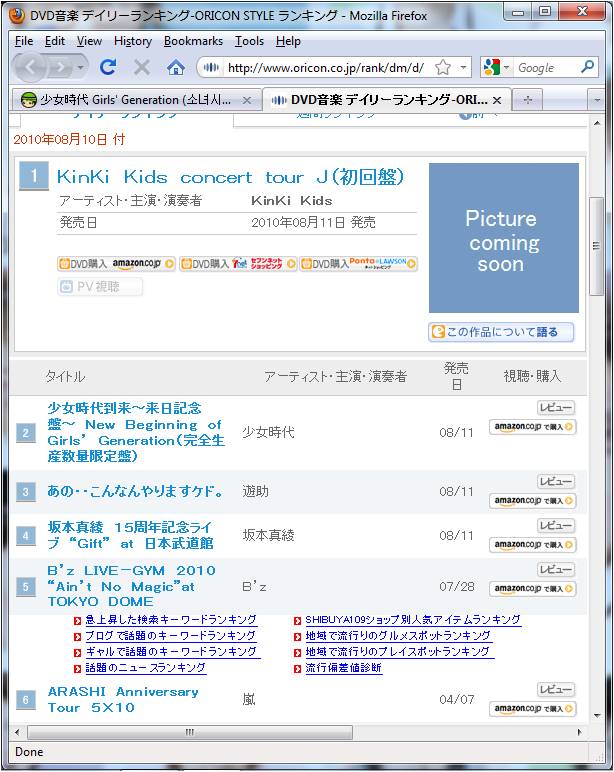Click the PV視聴 button
Screen dimensions: 614x772
100,286
